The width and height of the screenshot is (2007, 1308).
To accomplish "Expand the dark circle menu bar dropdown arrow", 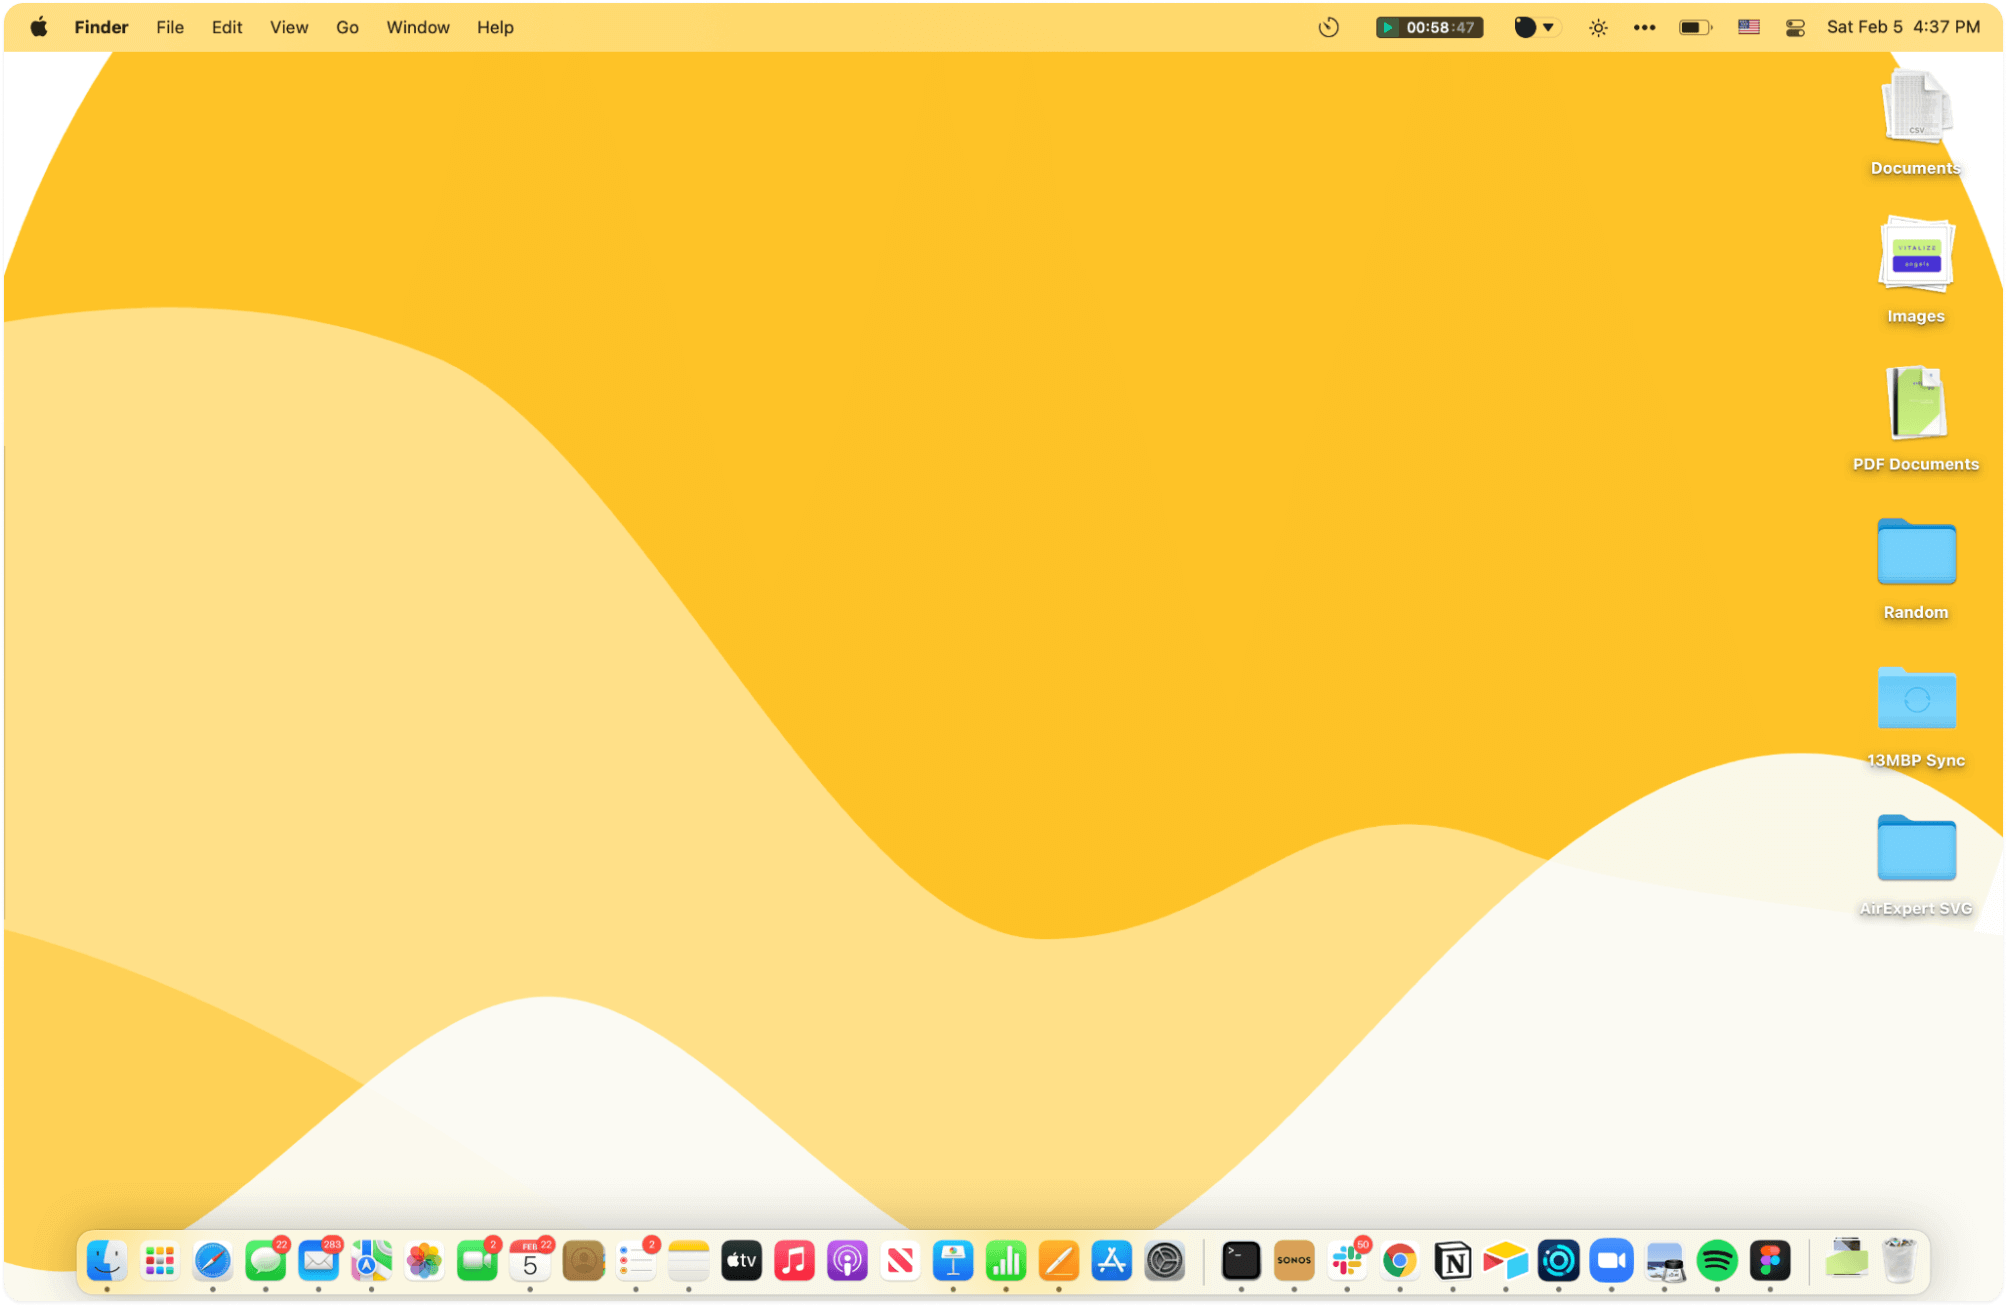I will pyautogui.click(x=1548, y=27).
